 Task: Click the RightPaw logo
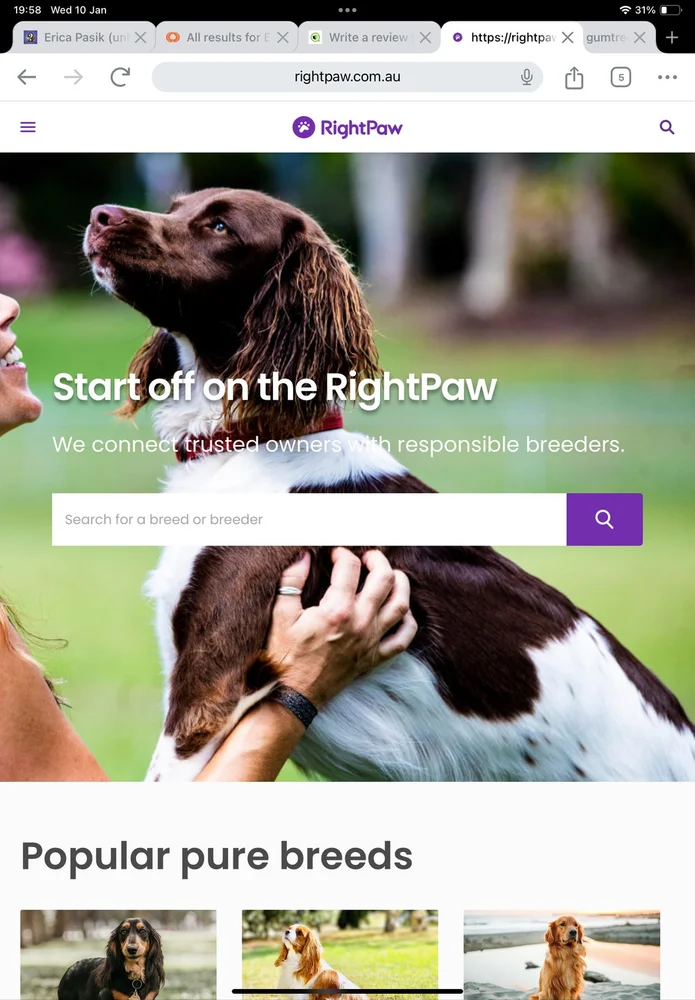coord(348,128)
